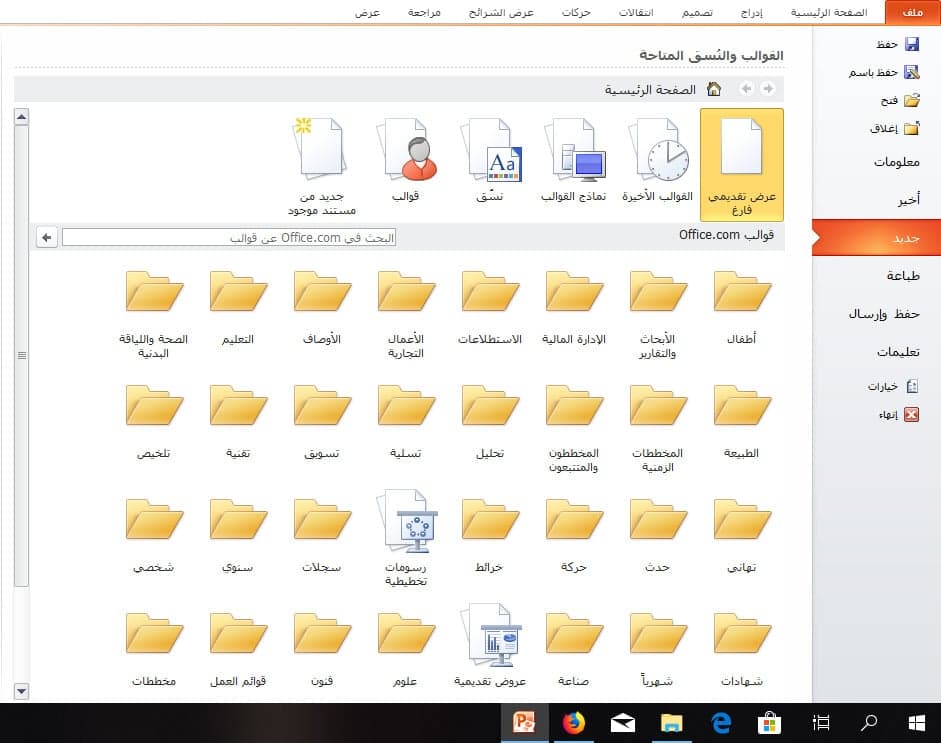Open the تلخيص folder
The width and height of the screenshot is (941, 743).
pos(154,421)
